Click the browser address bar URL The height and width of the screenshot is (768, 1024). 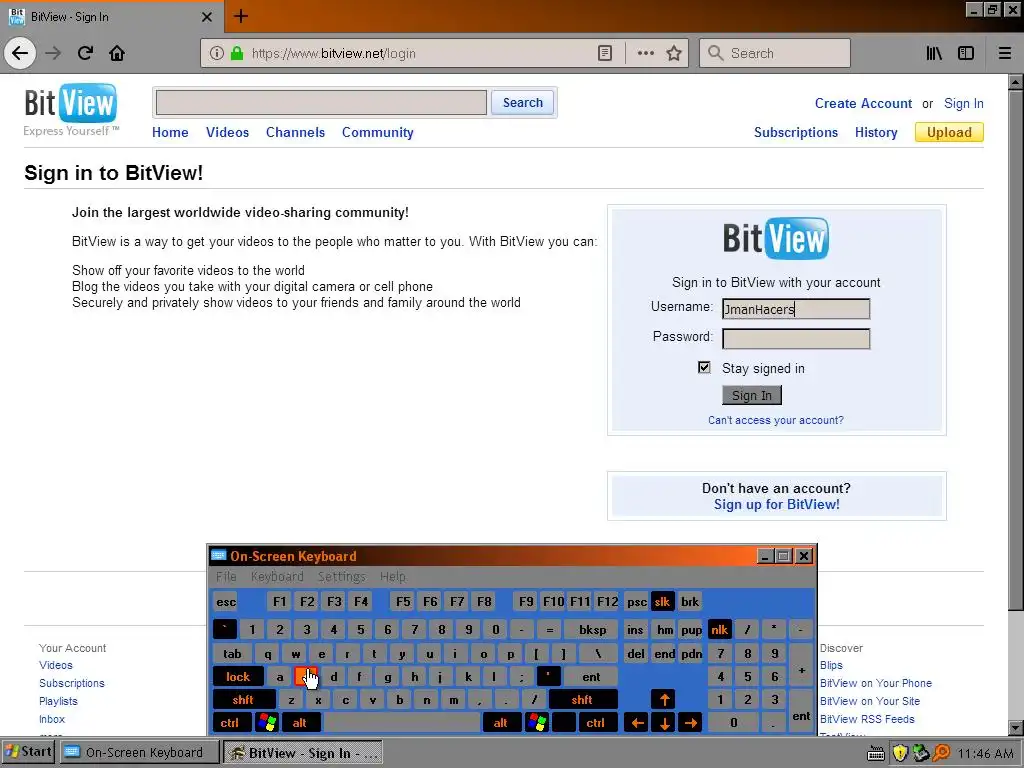(x=333, y=54)
